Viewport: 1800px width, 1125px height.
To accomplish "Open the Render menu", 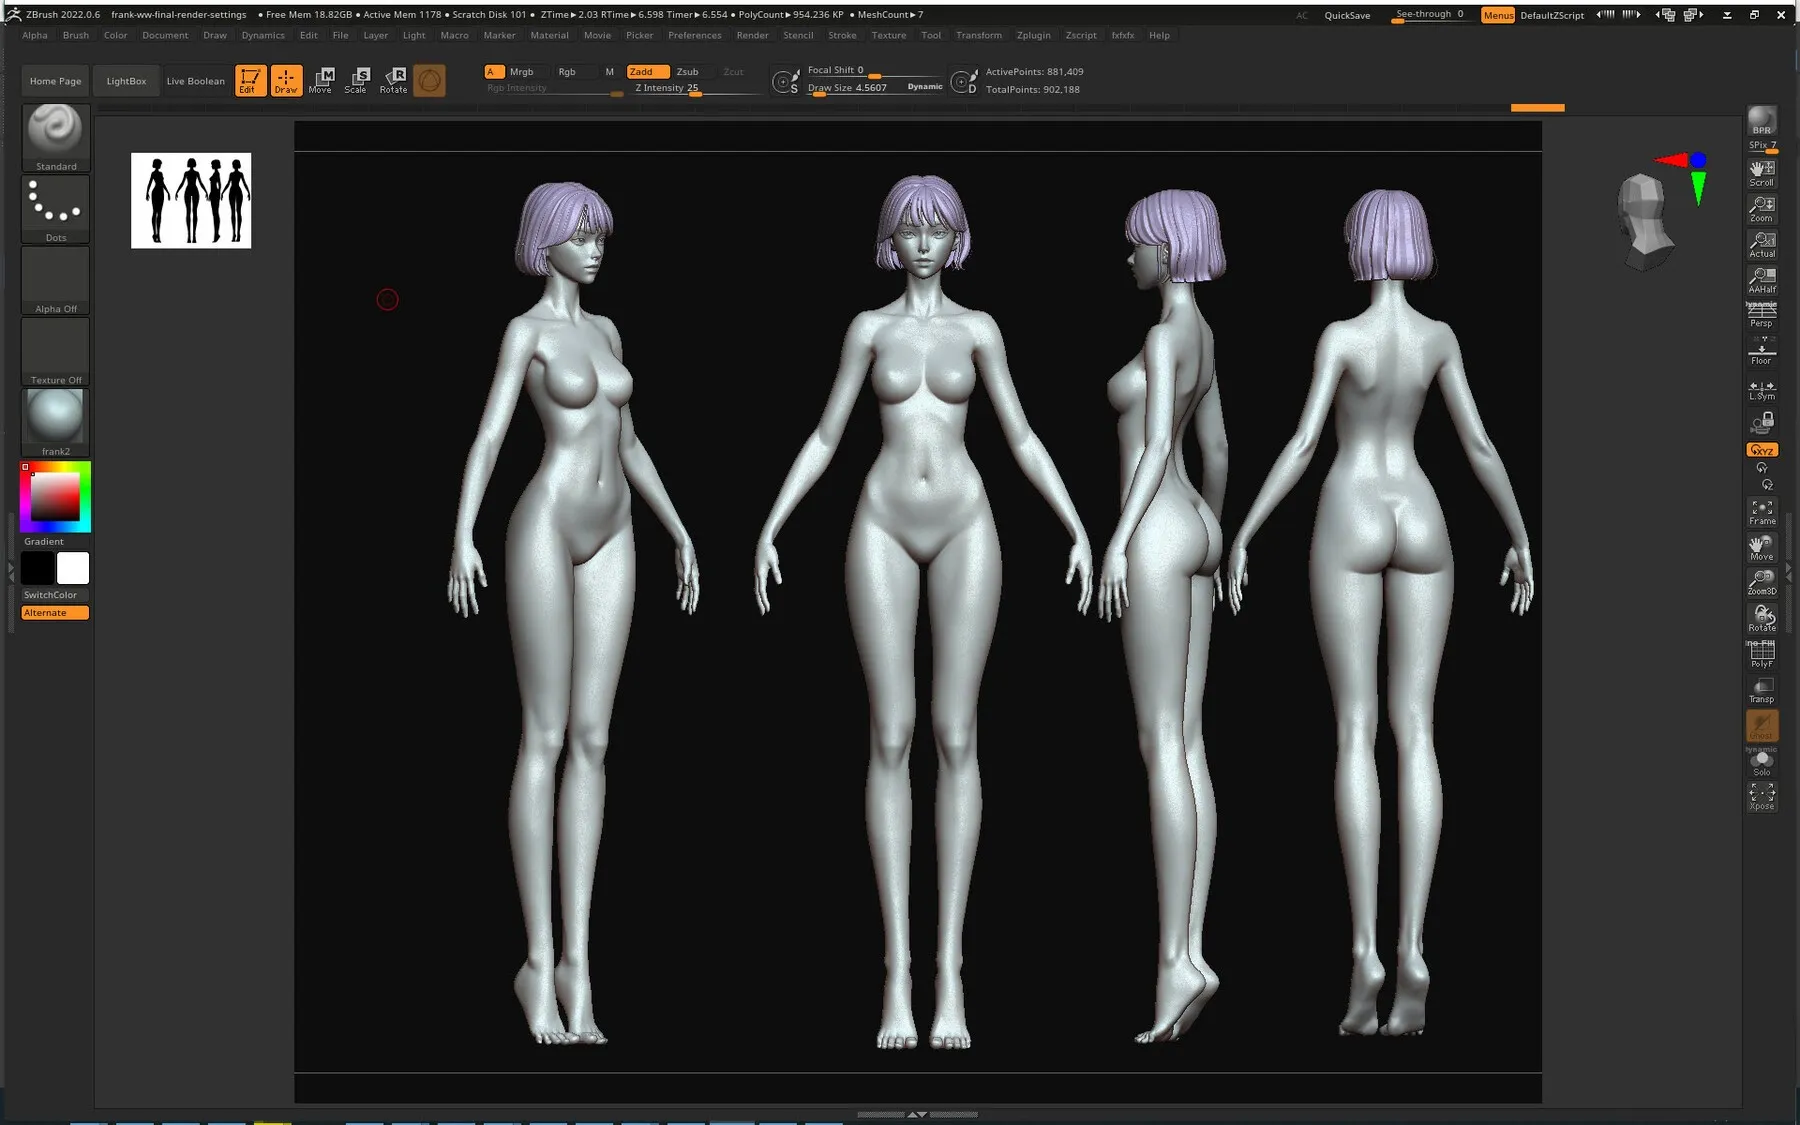I will [x=752, y=35].
